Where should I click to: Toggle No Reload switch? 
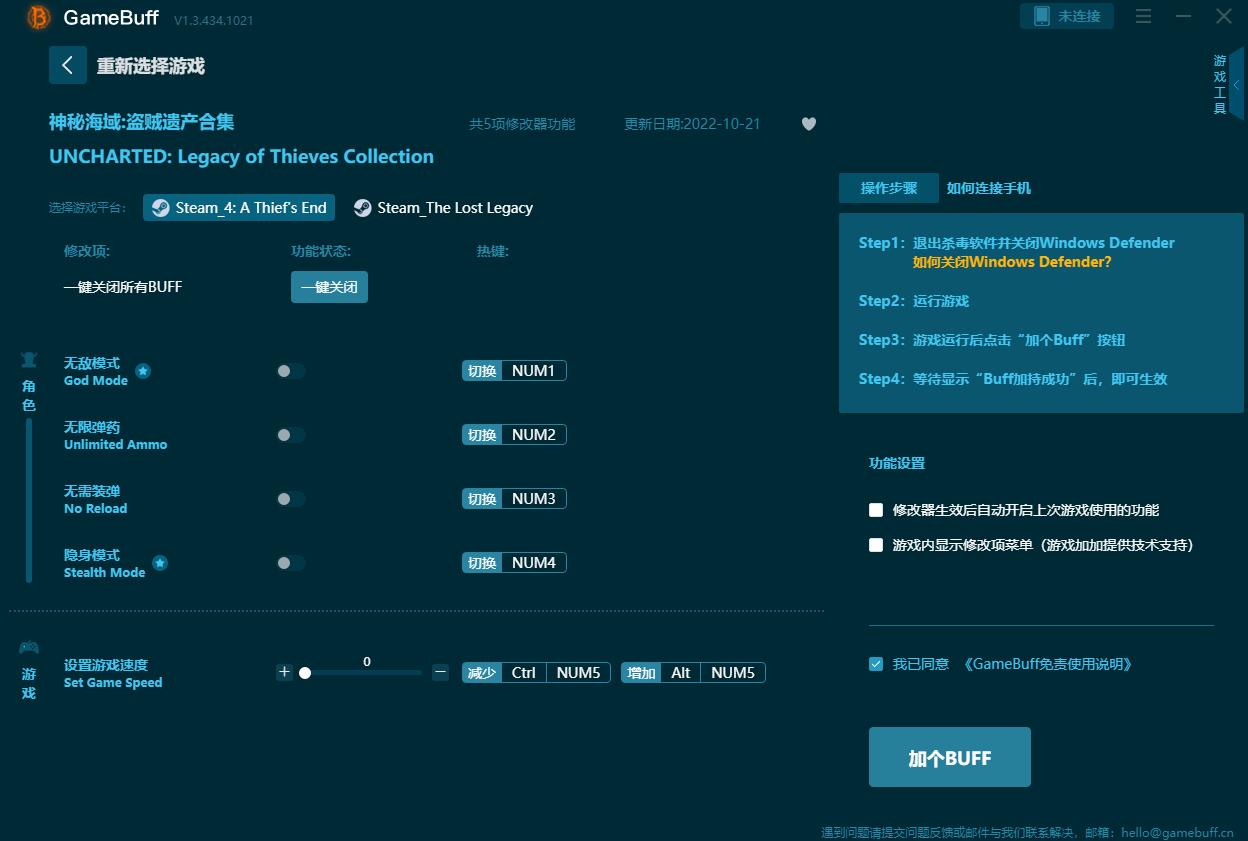tap(291, 499)
